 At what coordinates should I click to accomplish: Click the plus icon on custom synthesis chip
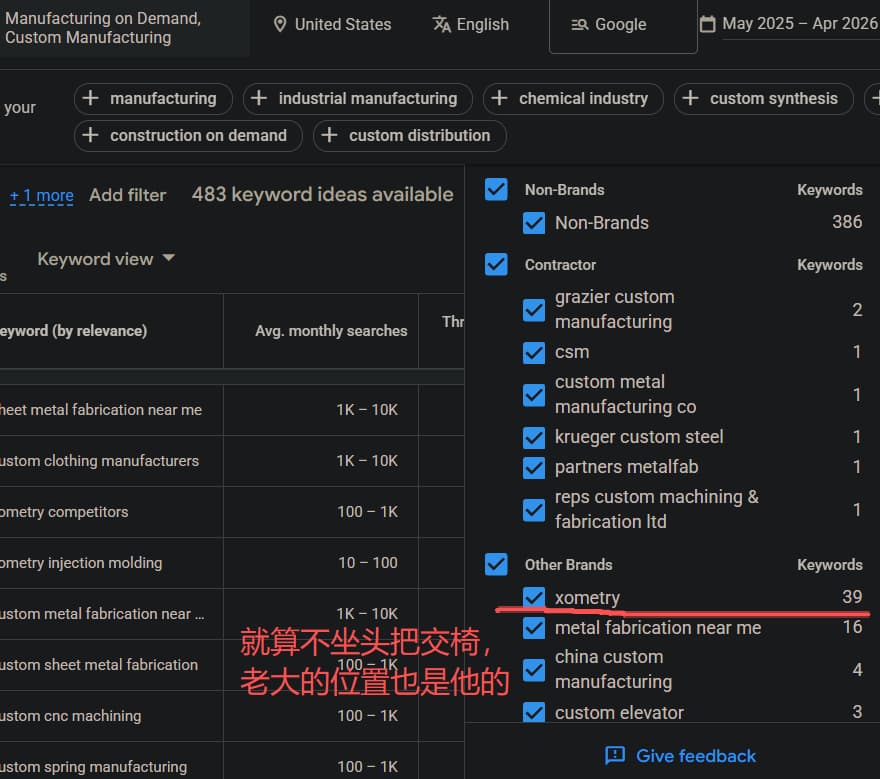pos(690,98)
